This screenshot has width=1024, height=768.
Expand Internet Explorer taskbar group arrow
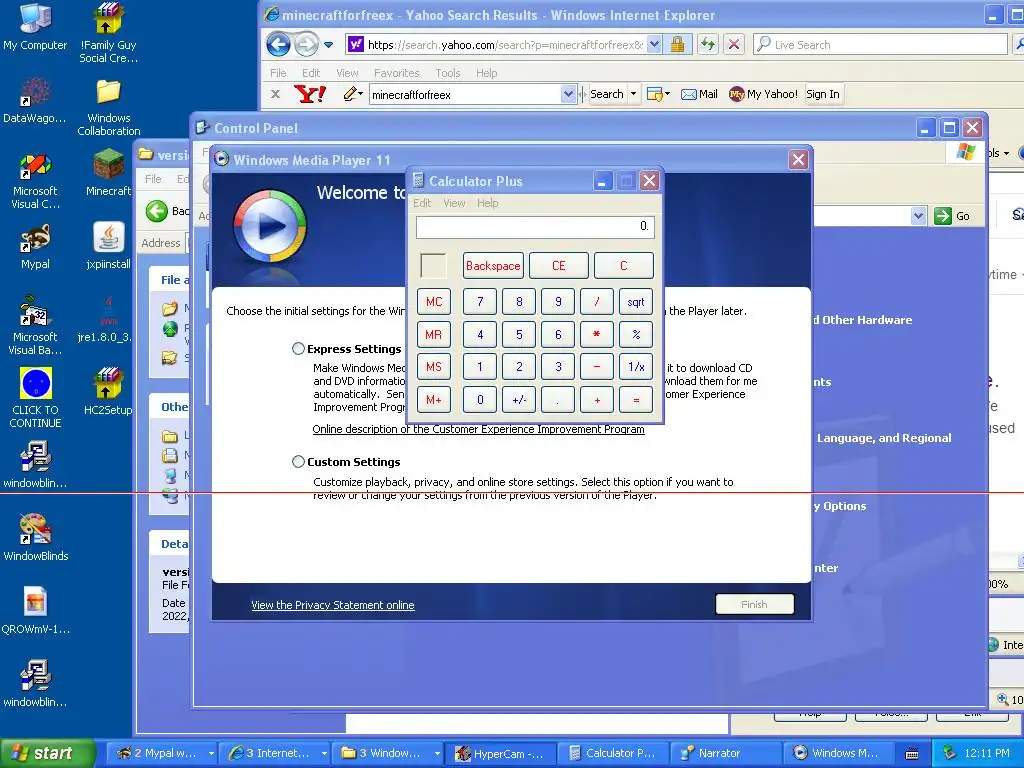coord(324,754)
